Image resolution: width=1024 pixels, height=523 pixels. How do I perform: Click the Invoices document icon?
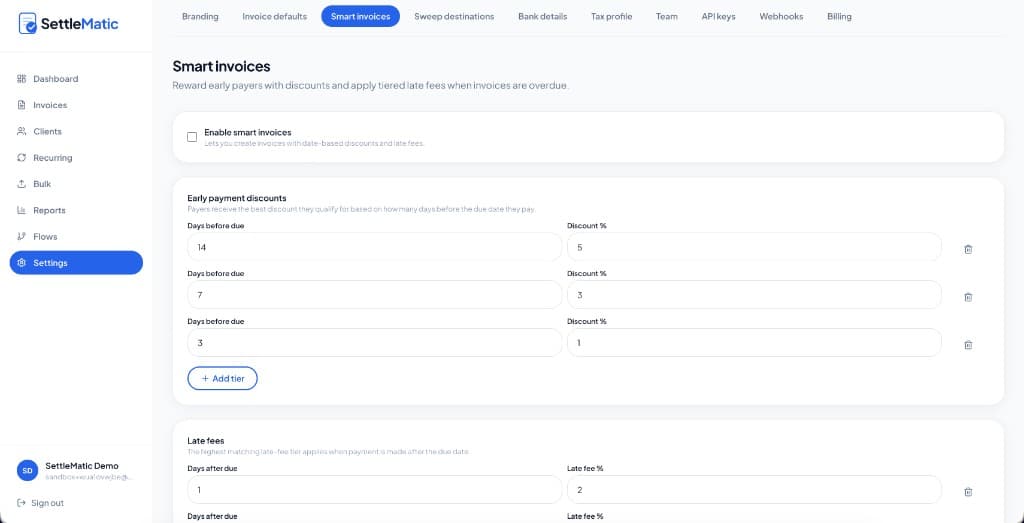click(x=21, y=105)
